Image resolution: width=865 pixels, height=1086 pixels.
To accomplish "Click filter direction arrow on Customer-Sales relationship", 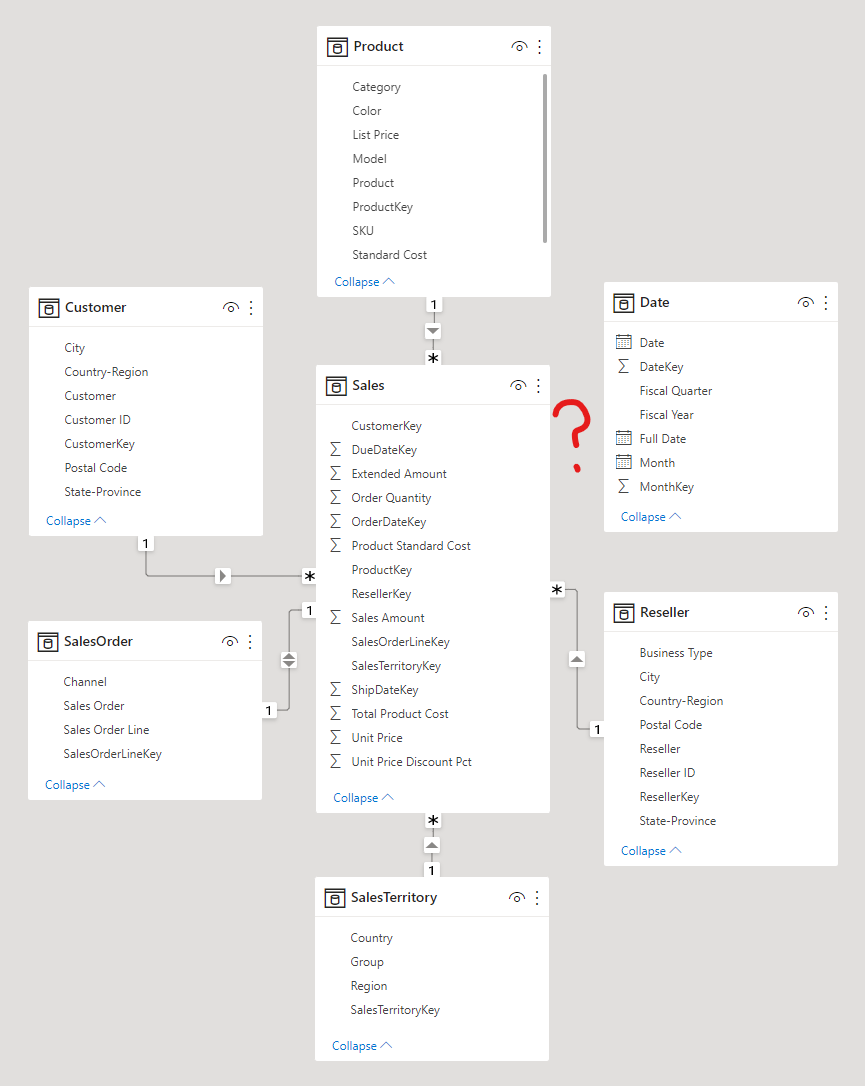I will (223, 576).
